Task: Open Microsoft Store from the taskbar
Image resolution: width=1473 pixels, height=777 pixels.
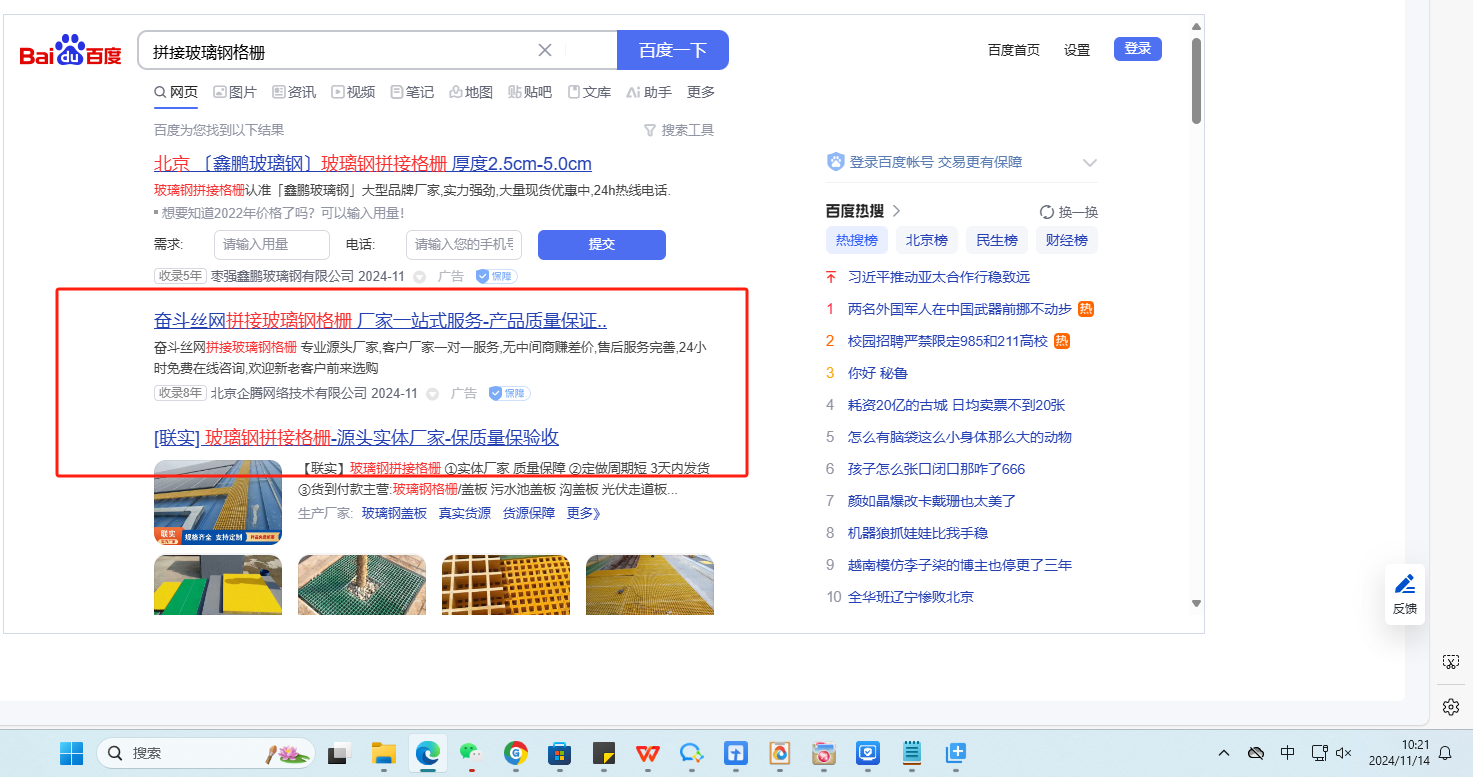Action: pos(560,753)
